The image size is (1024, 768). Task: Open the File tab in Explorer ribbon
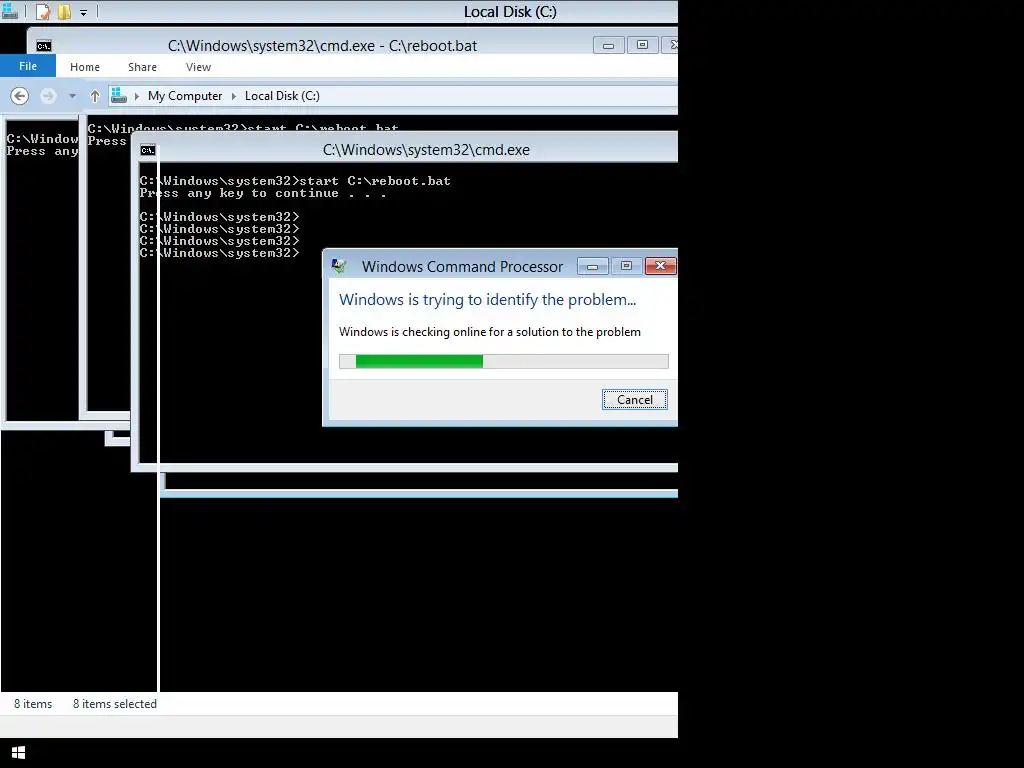coord(27,66)
